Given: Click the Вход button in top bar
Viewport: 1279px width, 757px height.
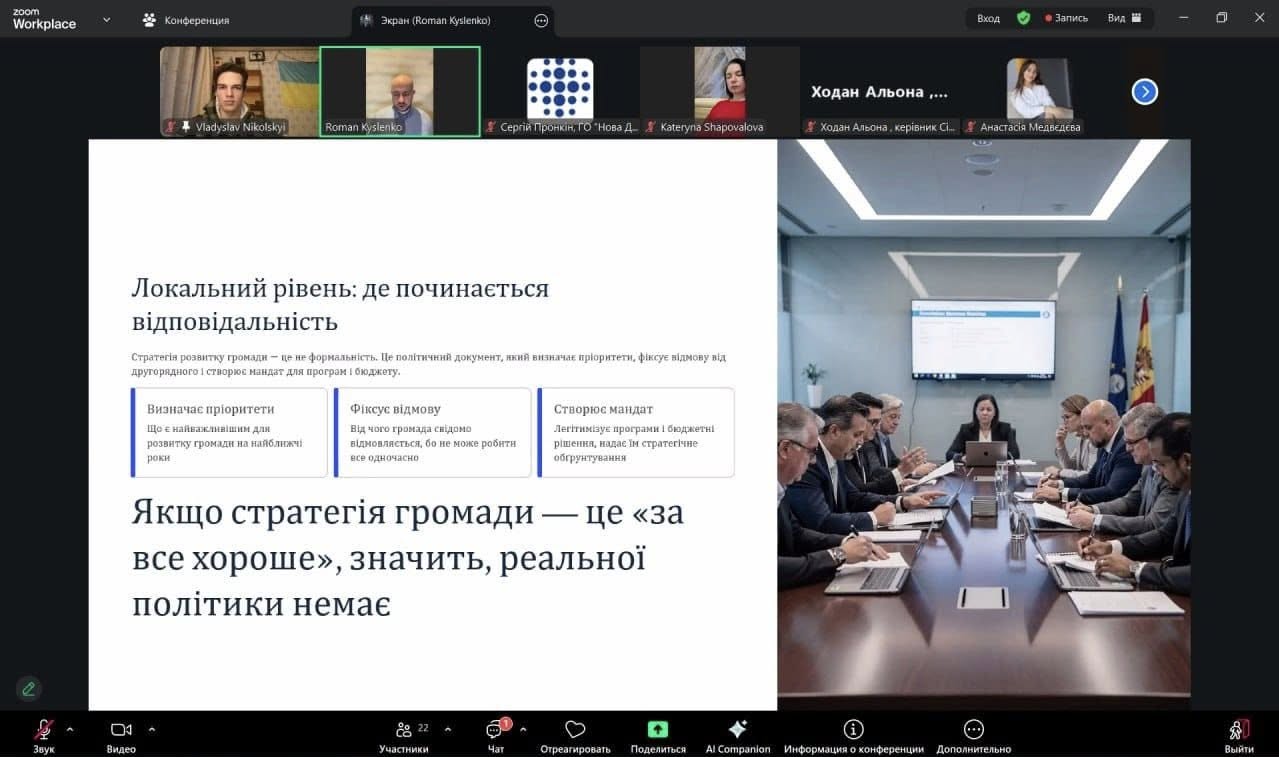Looking at the screenshot, I should tap(988, 18).
